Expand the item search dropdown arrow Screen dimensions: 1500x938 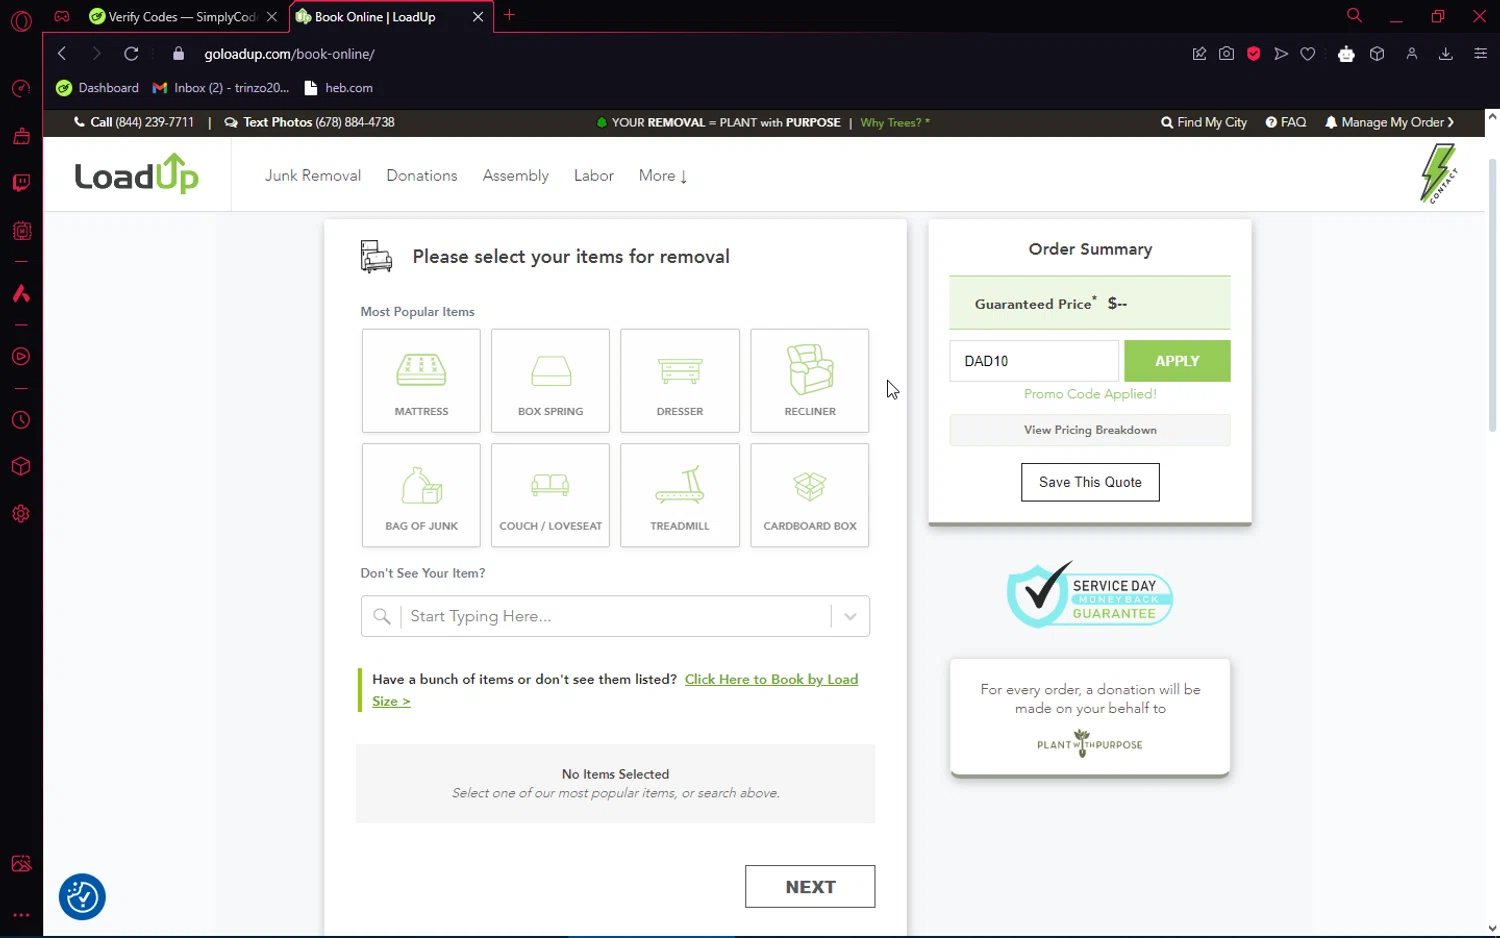[850, 616]
